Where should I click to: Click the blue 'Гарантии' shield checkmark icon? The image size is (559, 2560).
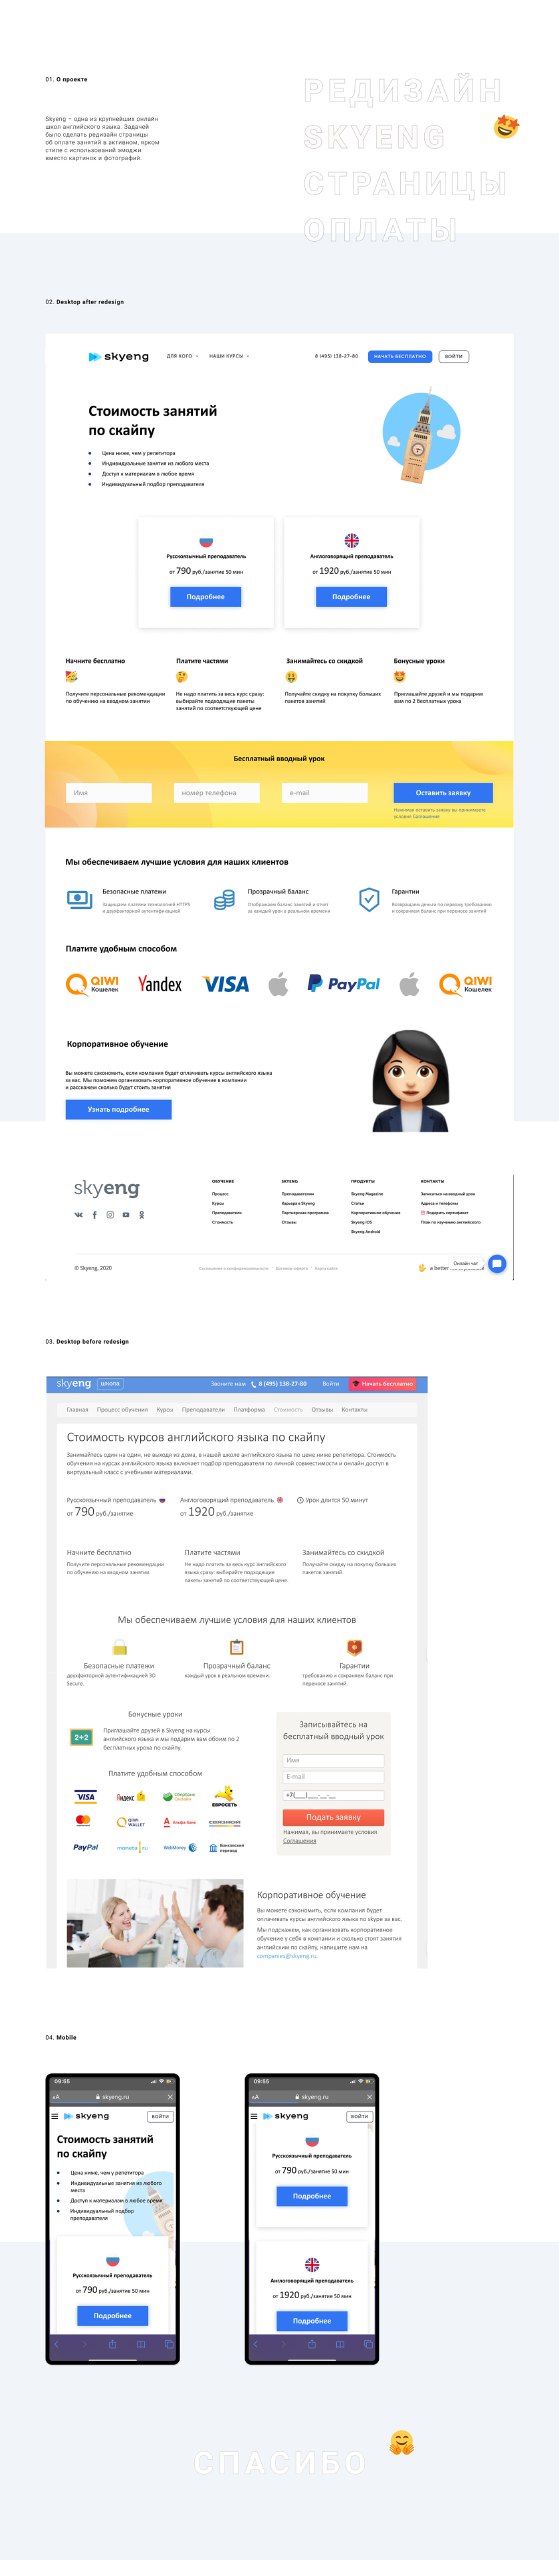369,899
